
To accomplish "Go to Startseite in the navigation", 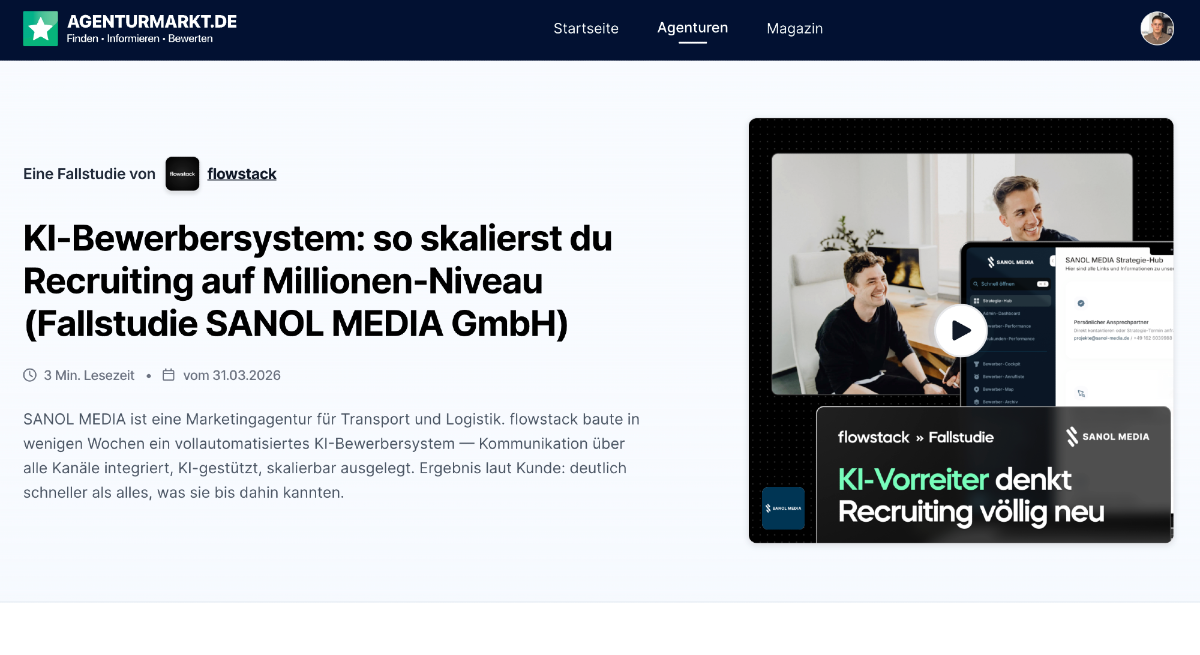I will pyautogui.click(x=586, y=28).
